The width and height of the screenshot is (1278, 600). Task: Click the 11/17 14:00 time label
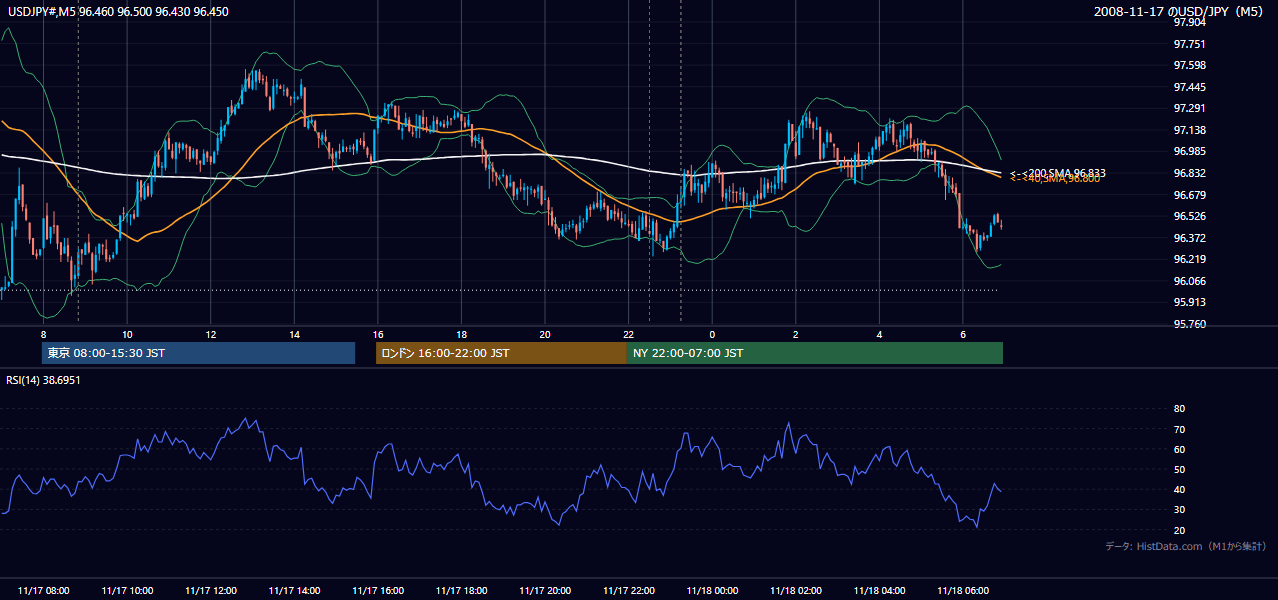click(x=294, y=590)
